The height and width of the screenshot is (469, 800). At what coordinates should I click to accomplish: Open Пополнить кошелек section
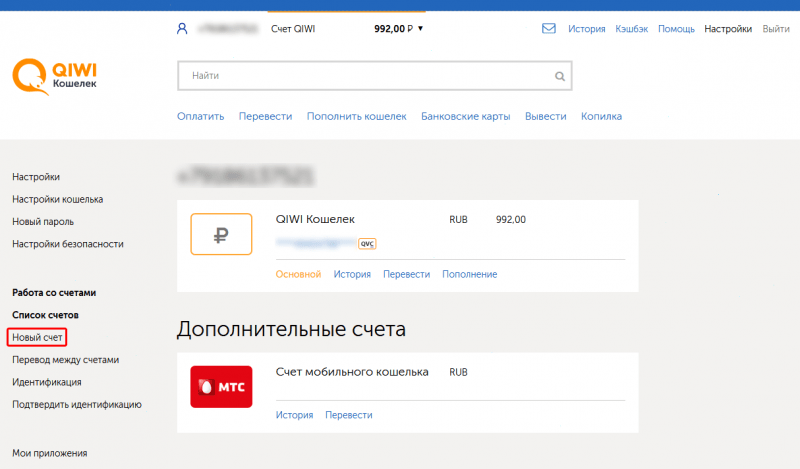coord(357,116)
